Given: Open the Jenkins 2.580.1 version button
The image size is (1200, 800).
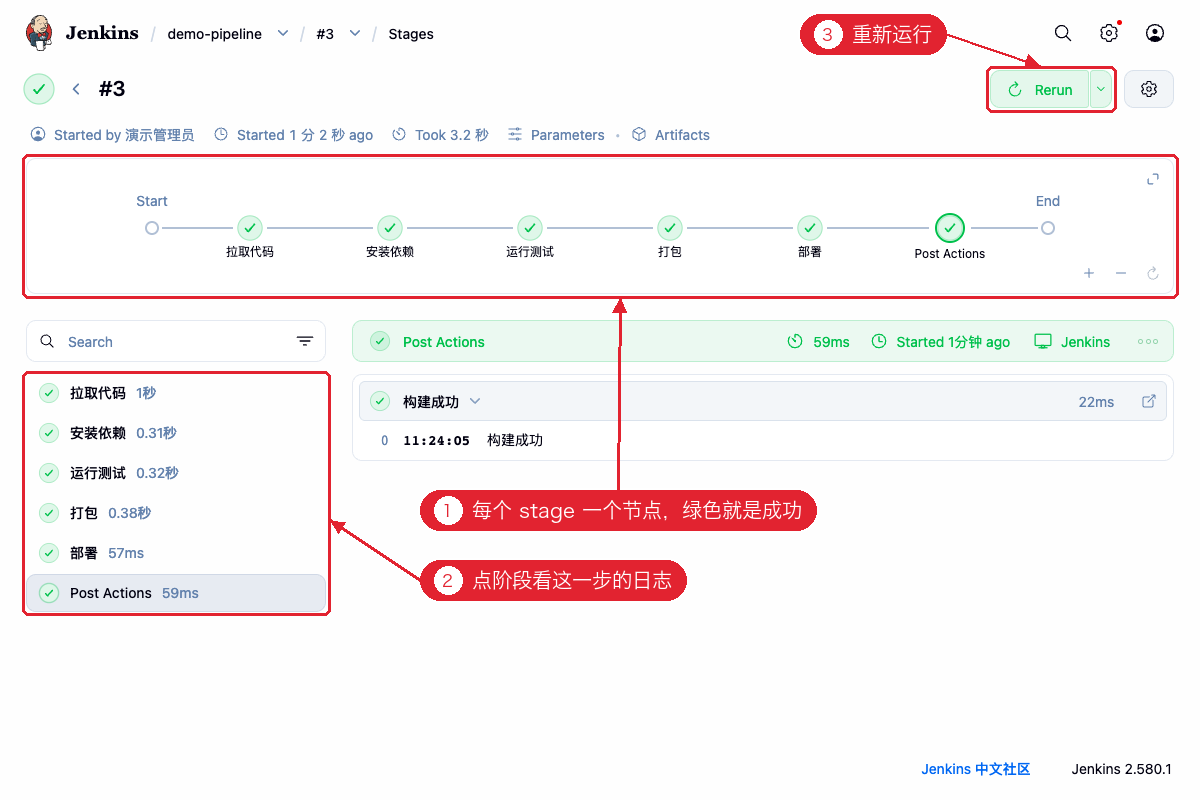Looking at the screenshot, I should tap(1122, 769).
